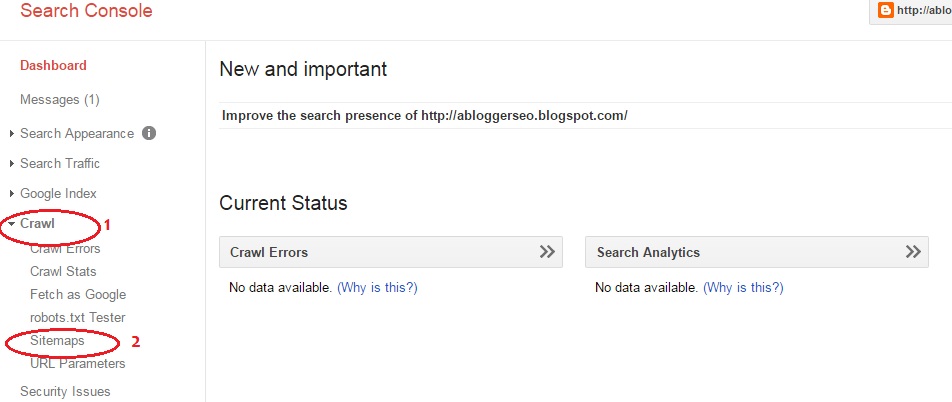This screenshot has width=952, height=402.
Task: Click the Blogger icon in site selector
Action: (884, 10)
